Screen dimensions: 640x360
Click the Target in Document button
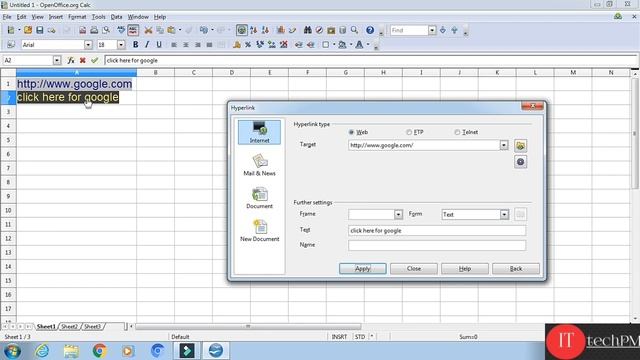pyautogui.click(x=520, y=162)
